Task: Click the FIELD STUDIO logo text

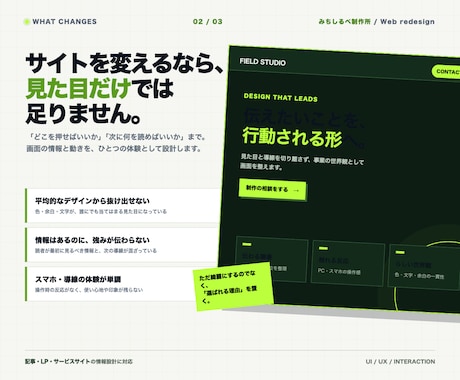Action: point(262,62)
